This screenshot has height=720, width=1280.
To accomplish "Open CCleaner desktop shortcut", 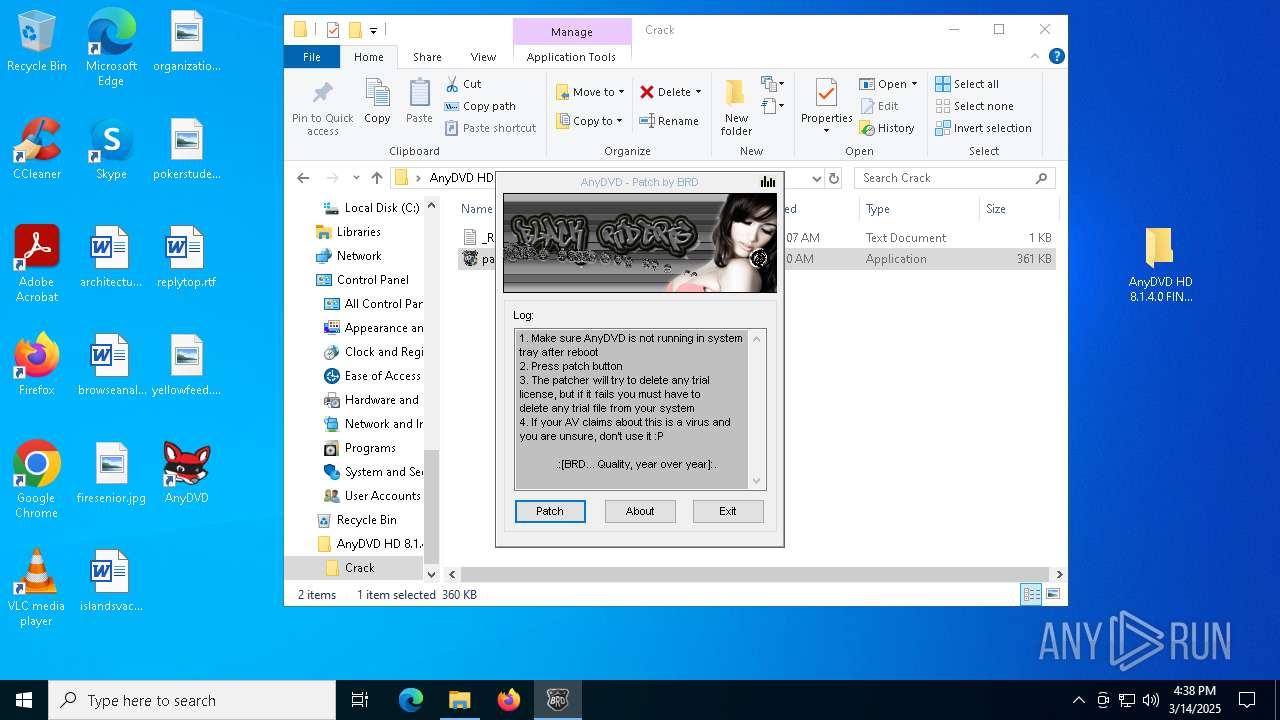I will pos(37,148).
